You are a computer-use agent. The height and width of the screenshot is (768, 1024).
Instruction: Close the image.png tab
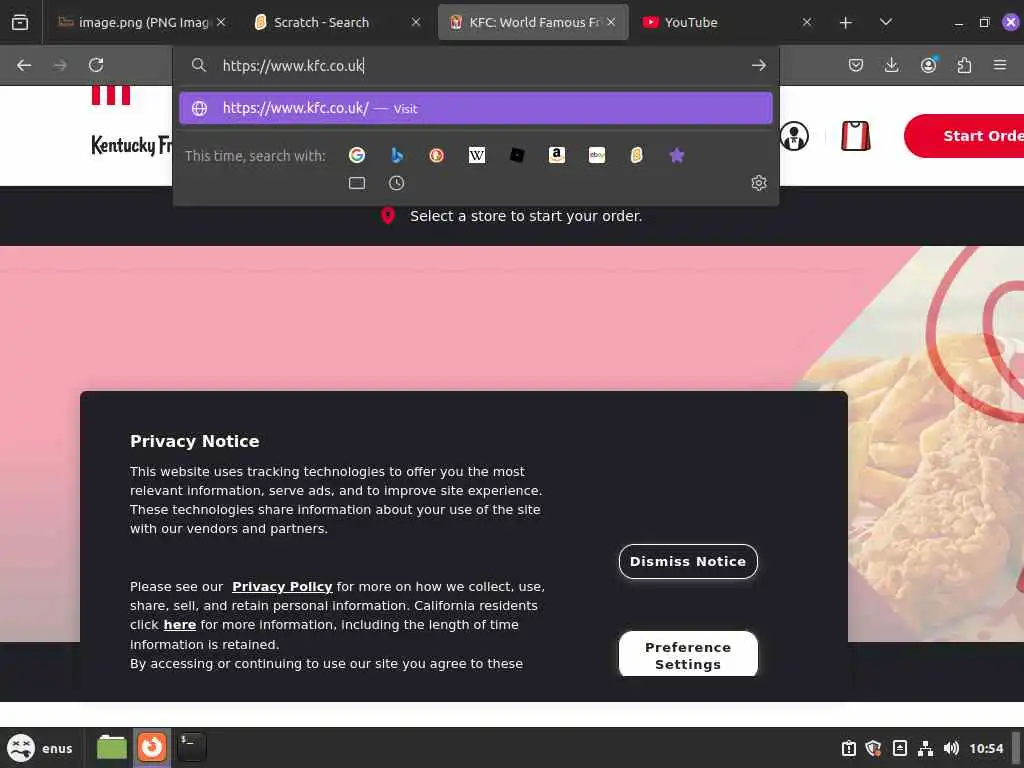coord(221,22)
